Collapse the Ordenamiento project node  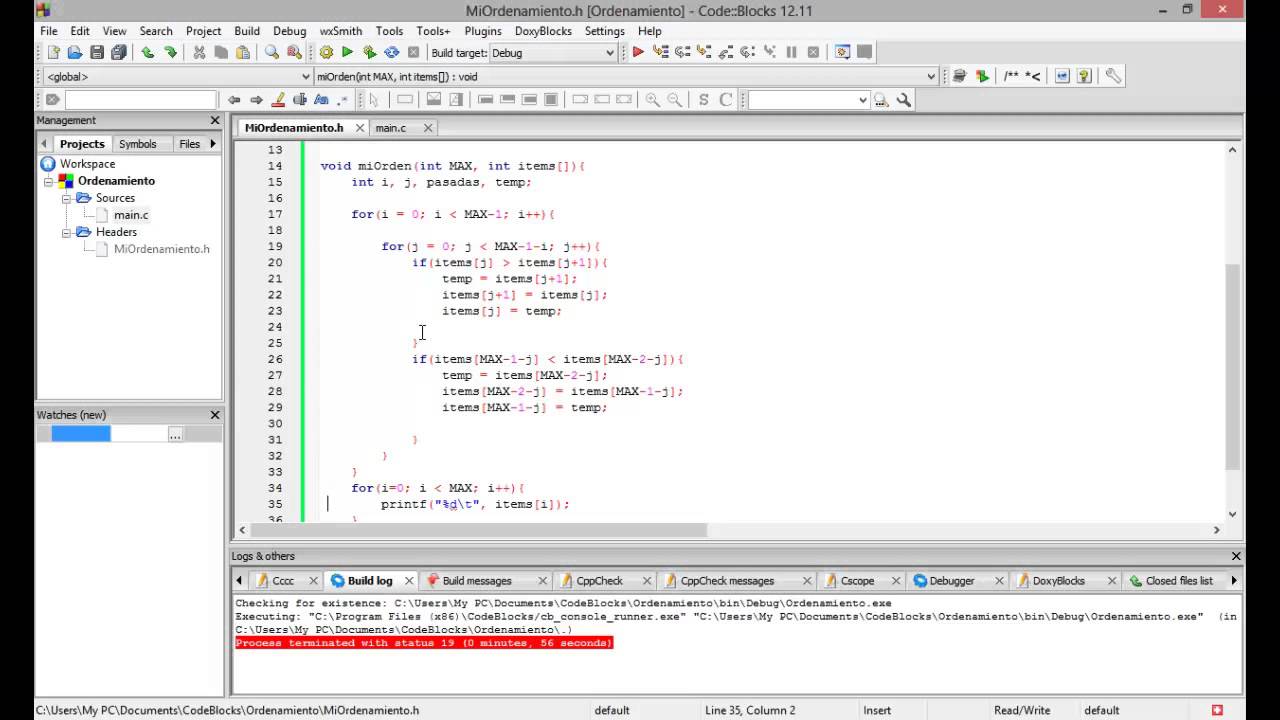[x=49, y=181]
